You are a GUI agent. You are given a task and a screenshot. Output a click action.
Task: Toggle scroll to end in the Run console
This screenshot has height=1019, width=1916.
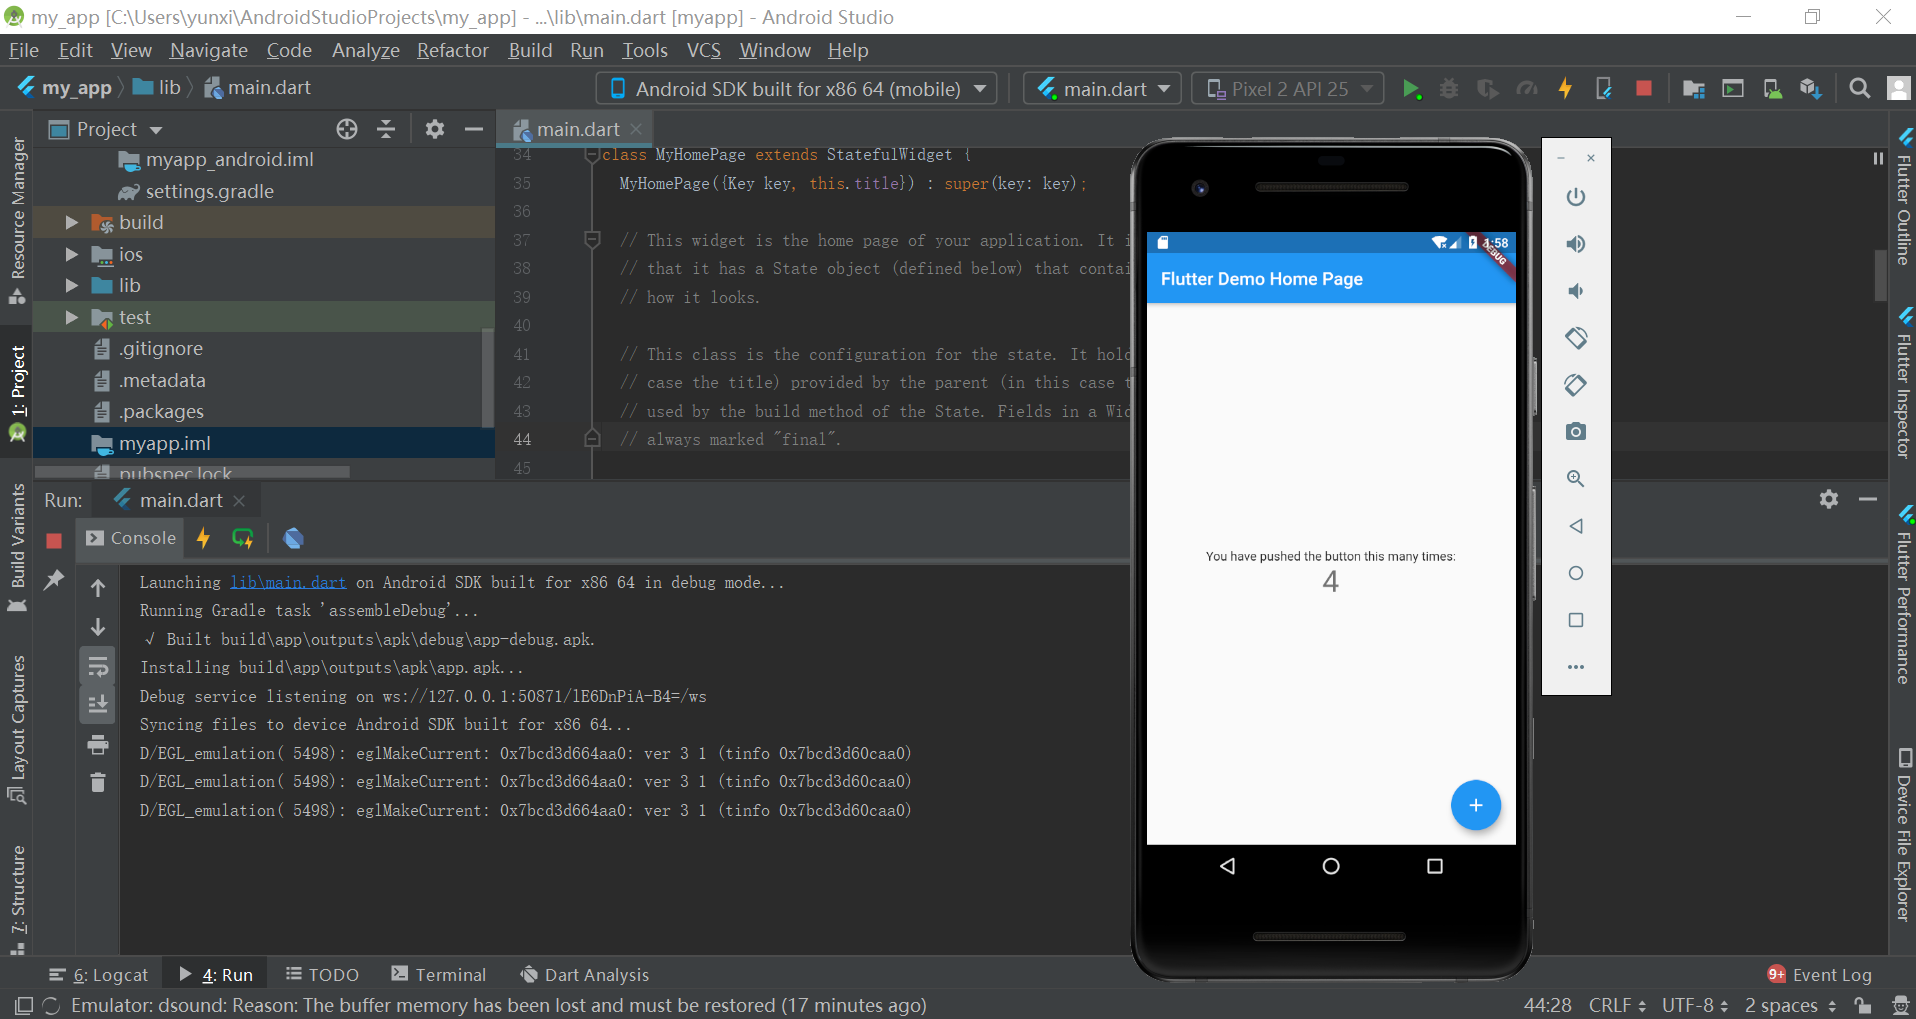[97, 705]
